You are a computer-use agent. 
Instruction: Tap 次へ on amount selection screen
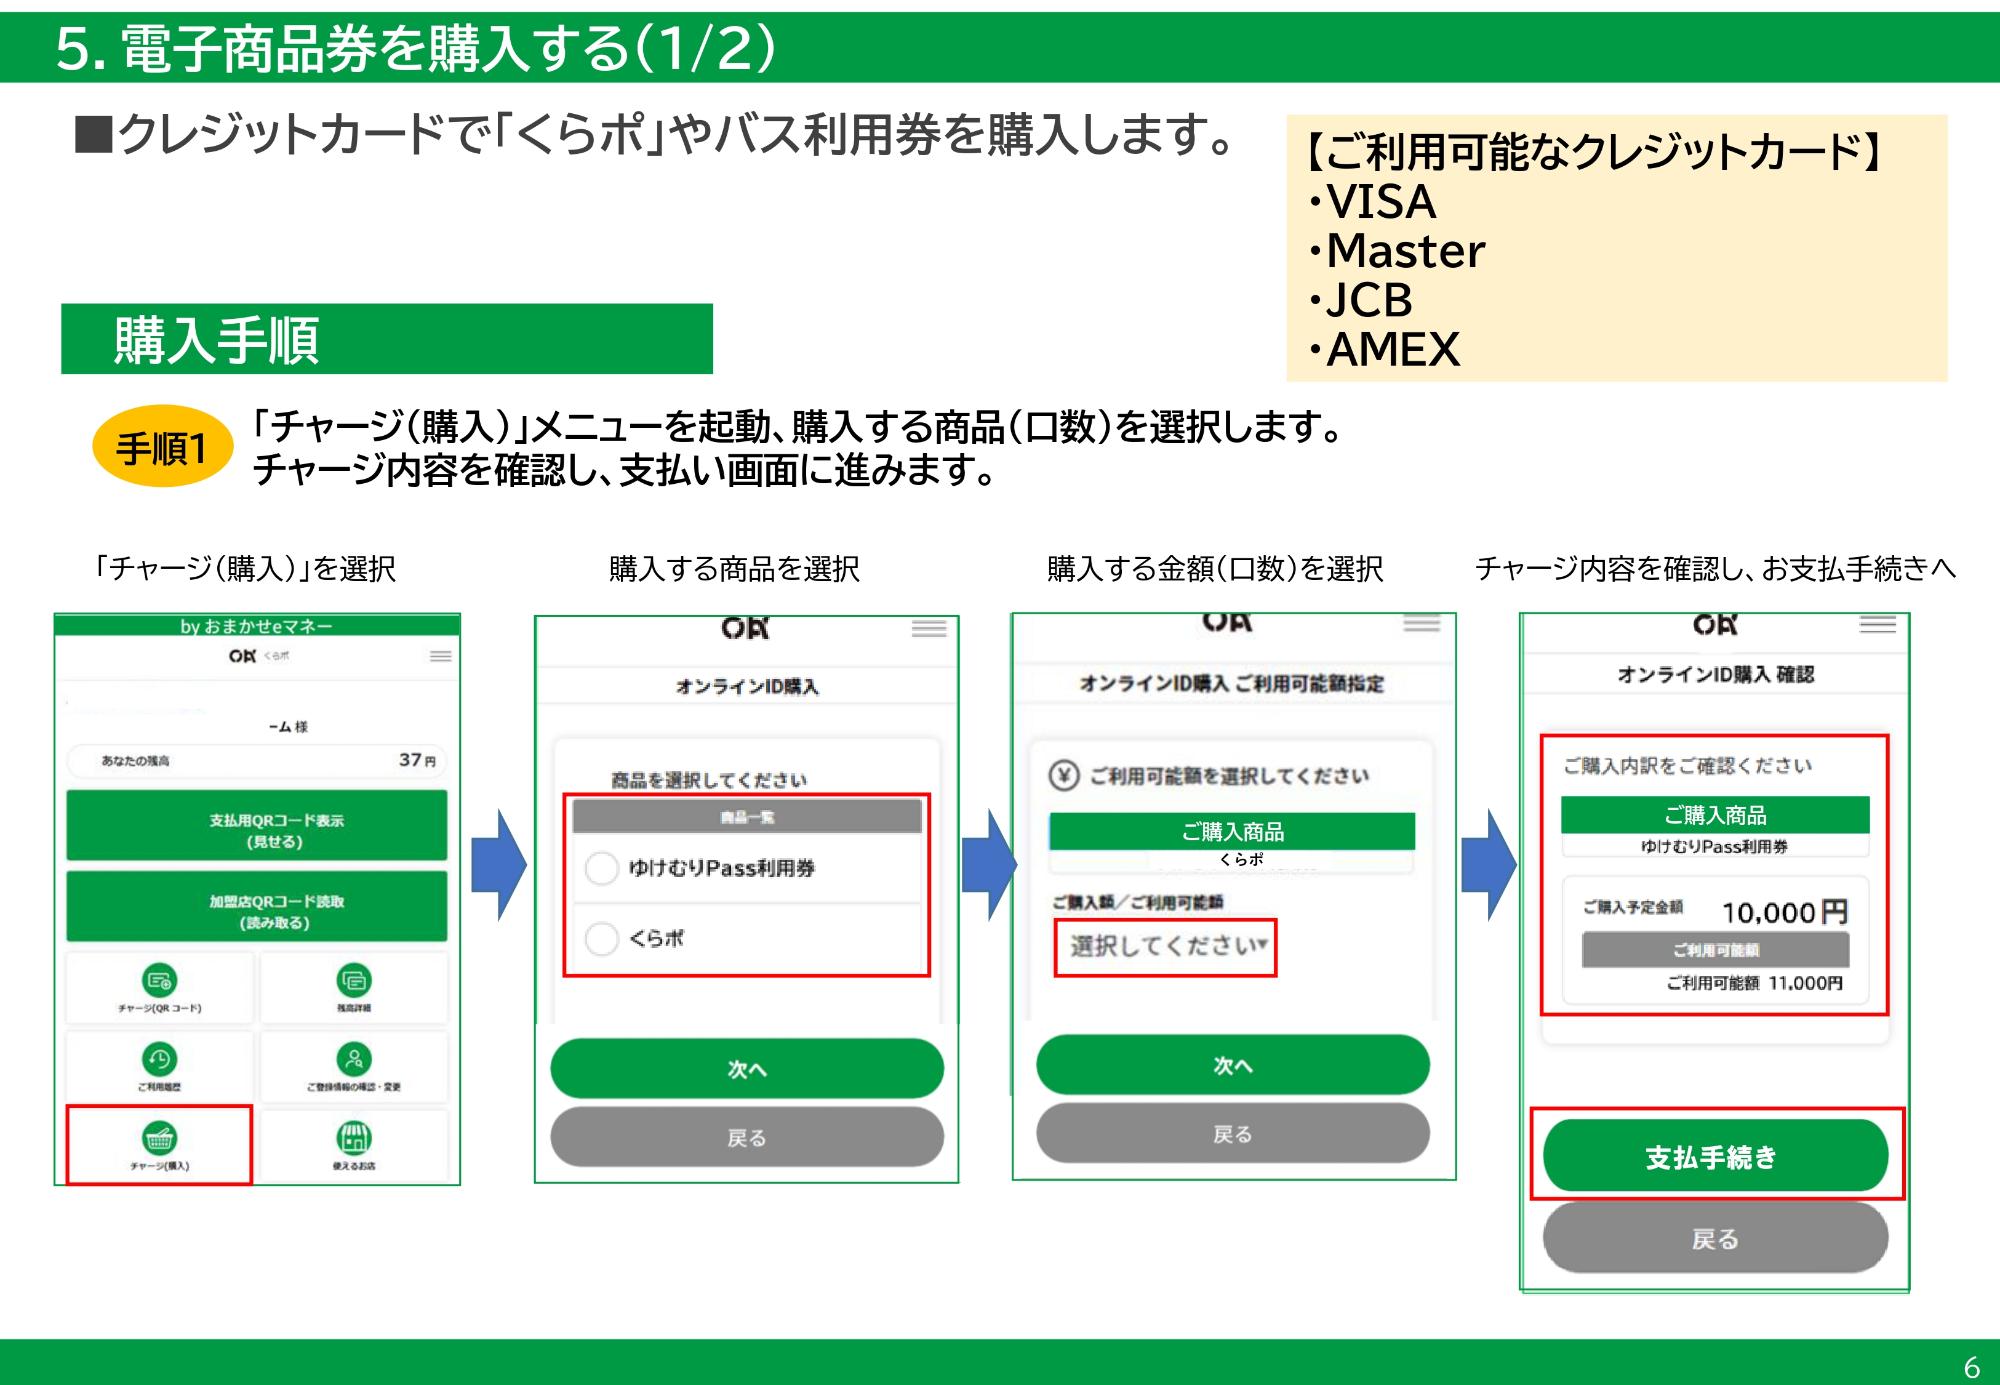click(x=1233, y=1065)
